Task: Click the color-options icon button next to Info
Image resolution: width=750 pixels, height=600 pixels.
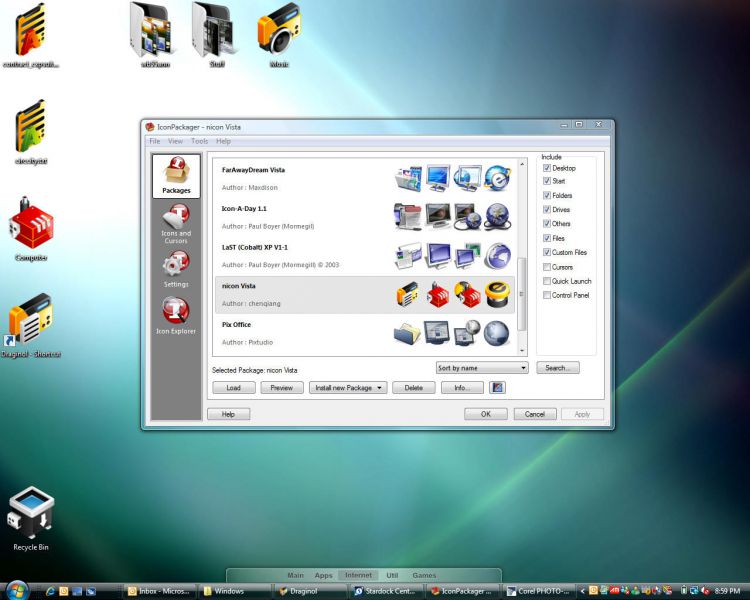Action: 497,388
